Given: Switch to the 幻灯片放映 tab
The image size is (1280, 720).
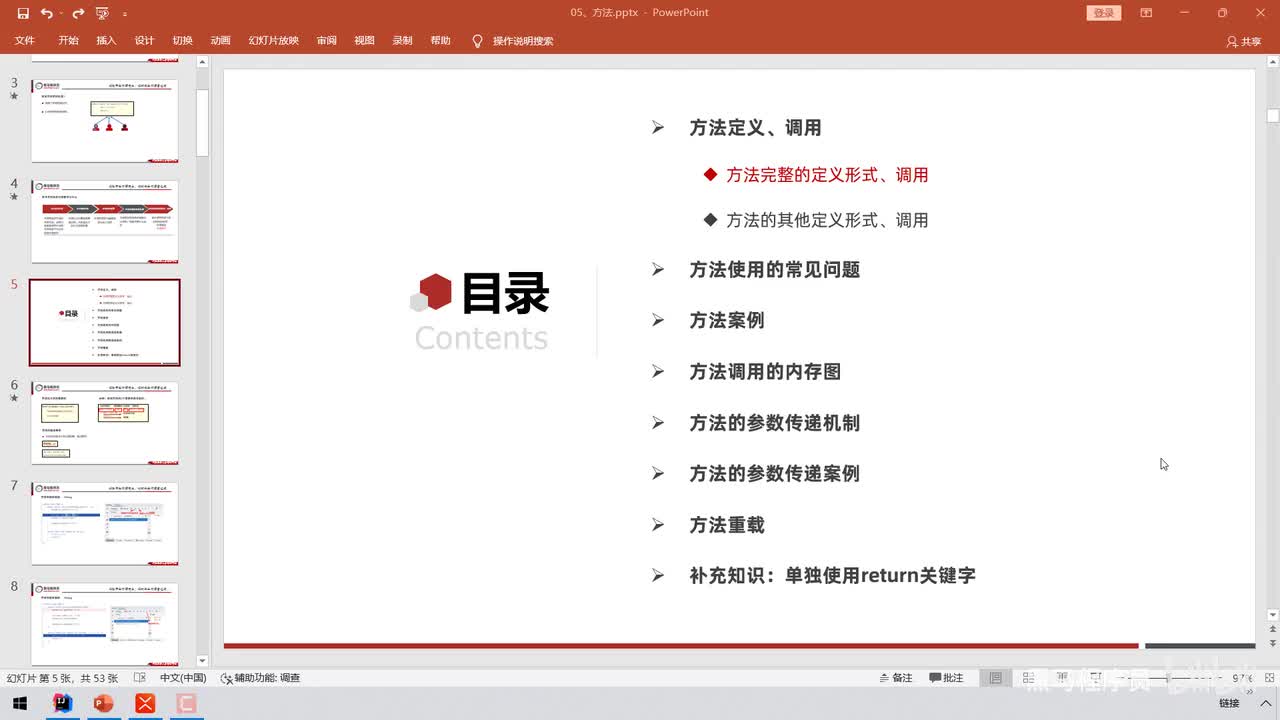Looking at the screenshot, I should point(274,41).
